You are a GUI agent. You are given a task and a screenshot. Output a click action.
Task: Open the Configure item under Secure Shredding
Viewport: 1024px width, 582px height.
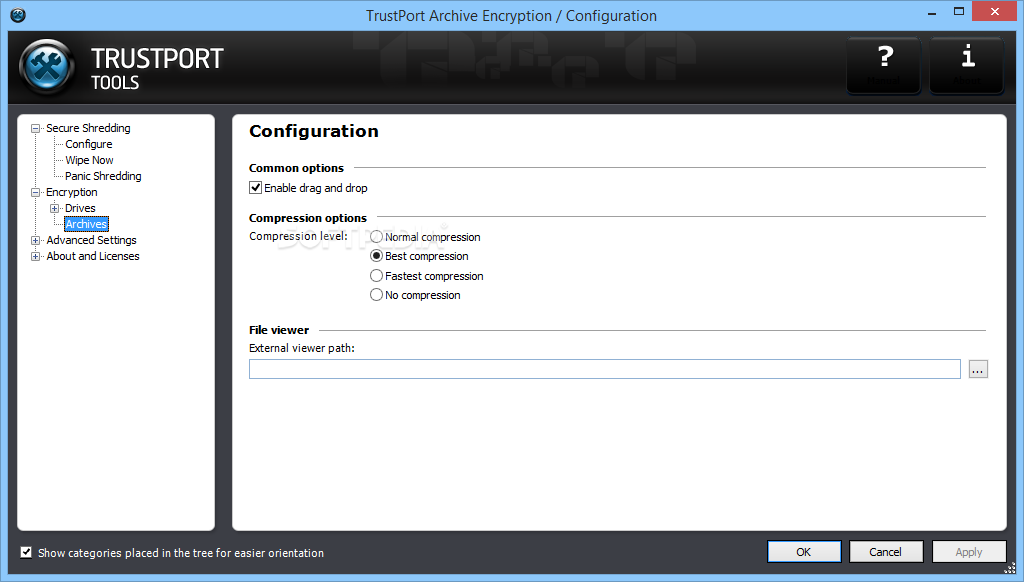tap(89, 144)
